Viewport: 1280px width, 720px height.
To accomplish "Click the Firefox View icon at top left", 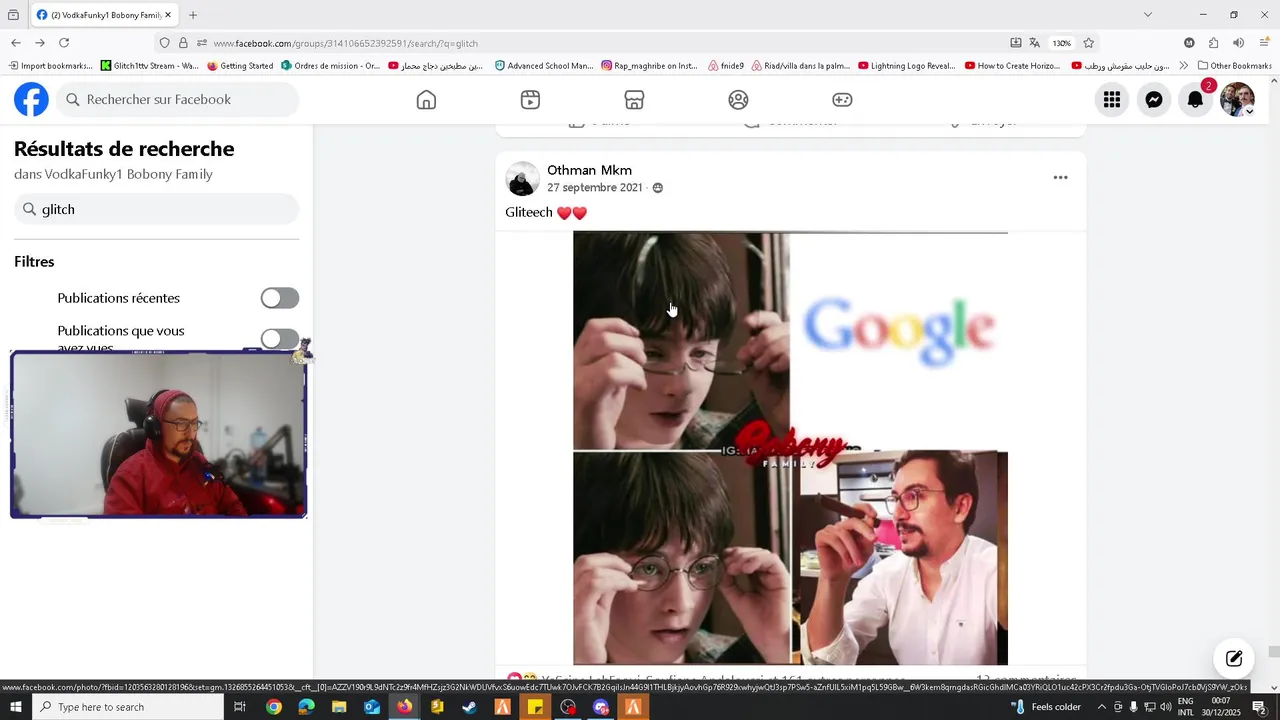I will tap(14, 15).
